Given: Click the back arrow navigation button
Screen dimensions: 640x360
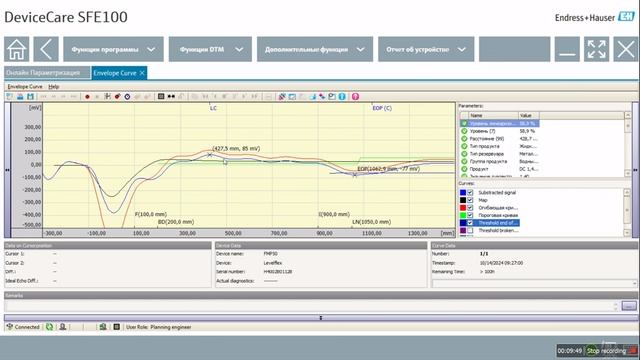Looking at the screenshot, I should [x=46, y=49].
